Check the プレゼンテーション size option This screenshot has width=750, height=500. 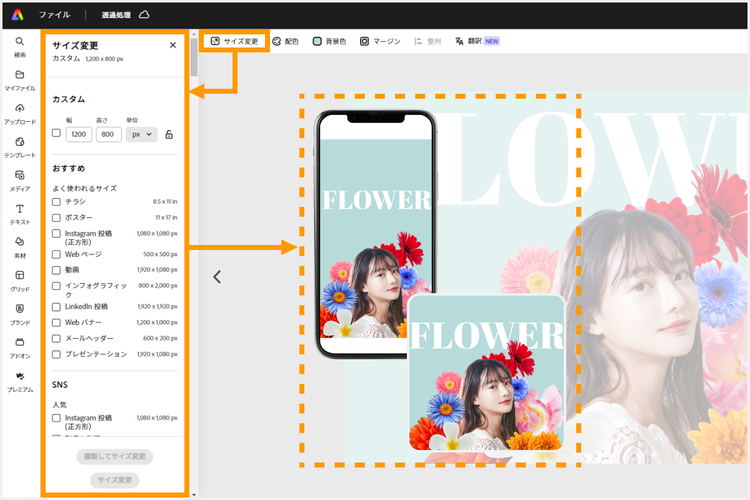coord(56,355)
